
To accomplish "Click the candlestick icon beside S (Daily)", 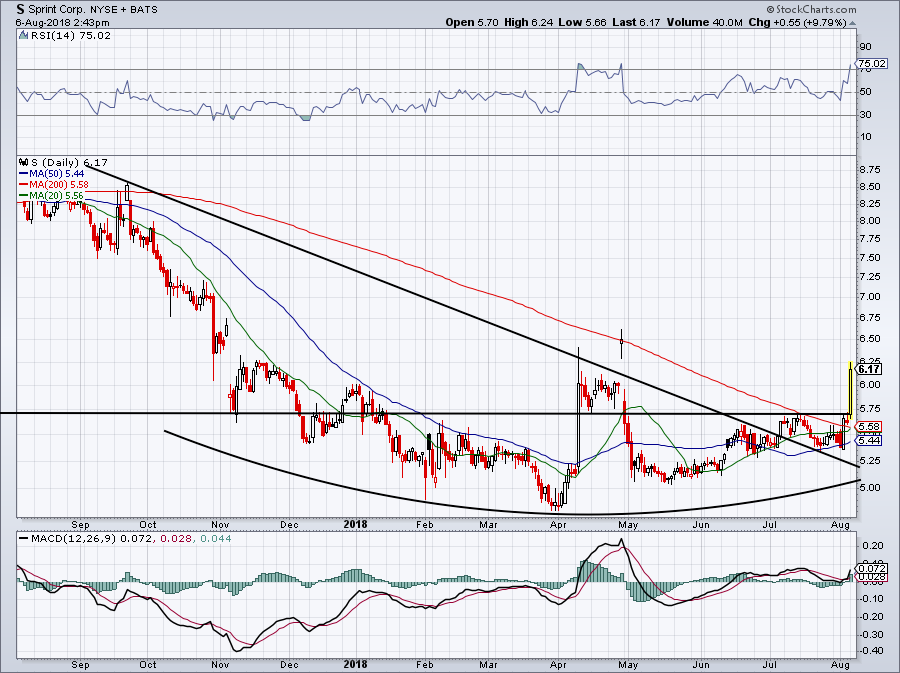I will 24,162.
